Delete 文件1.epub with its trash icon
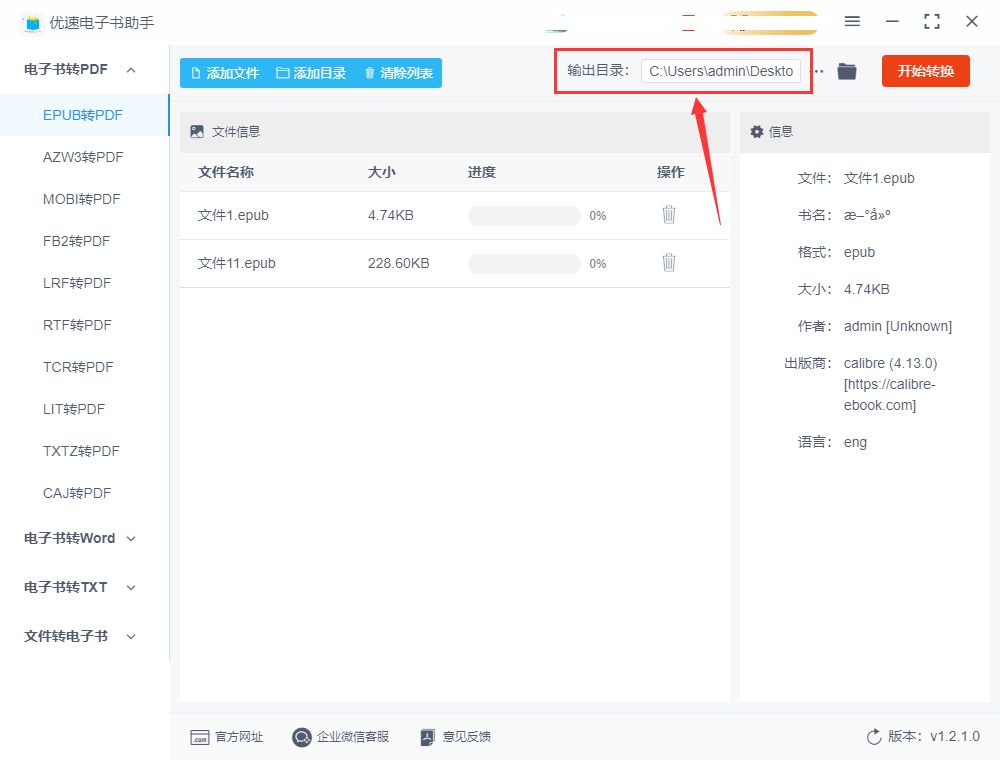The width and height of the screenshot is (1000, 760). click(668, 215)
